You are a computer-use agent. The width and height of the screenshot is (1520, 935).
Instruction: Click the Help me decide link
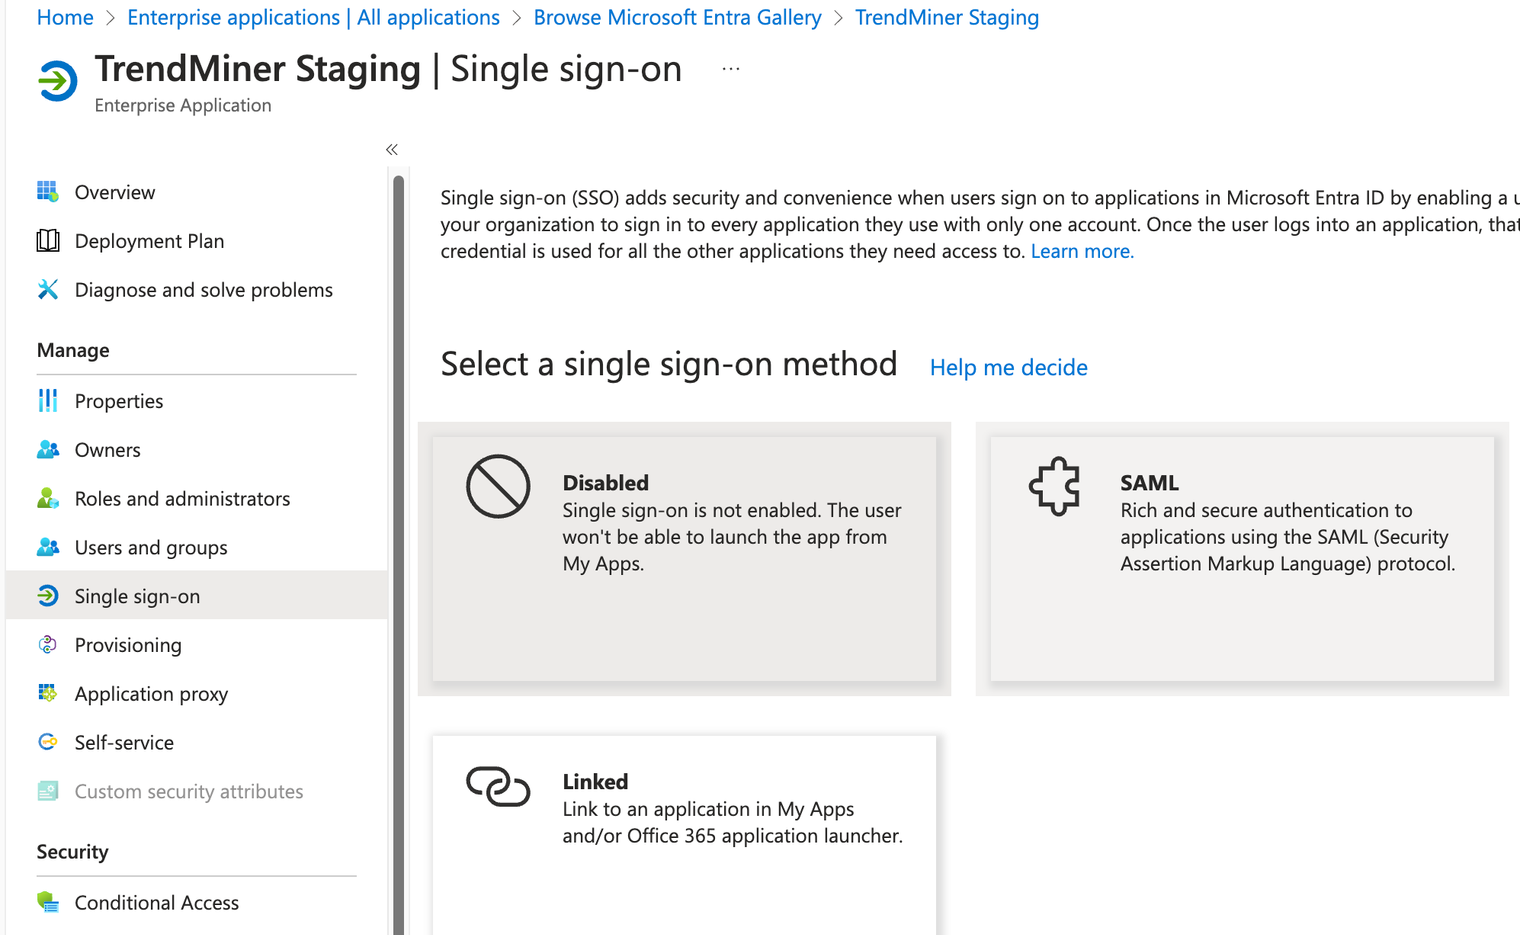[1008, 367]
